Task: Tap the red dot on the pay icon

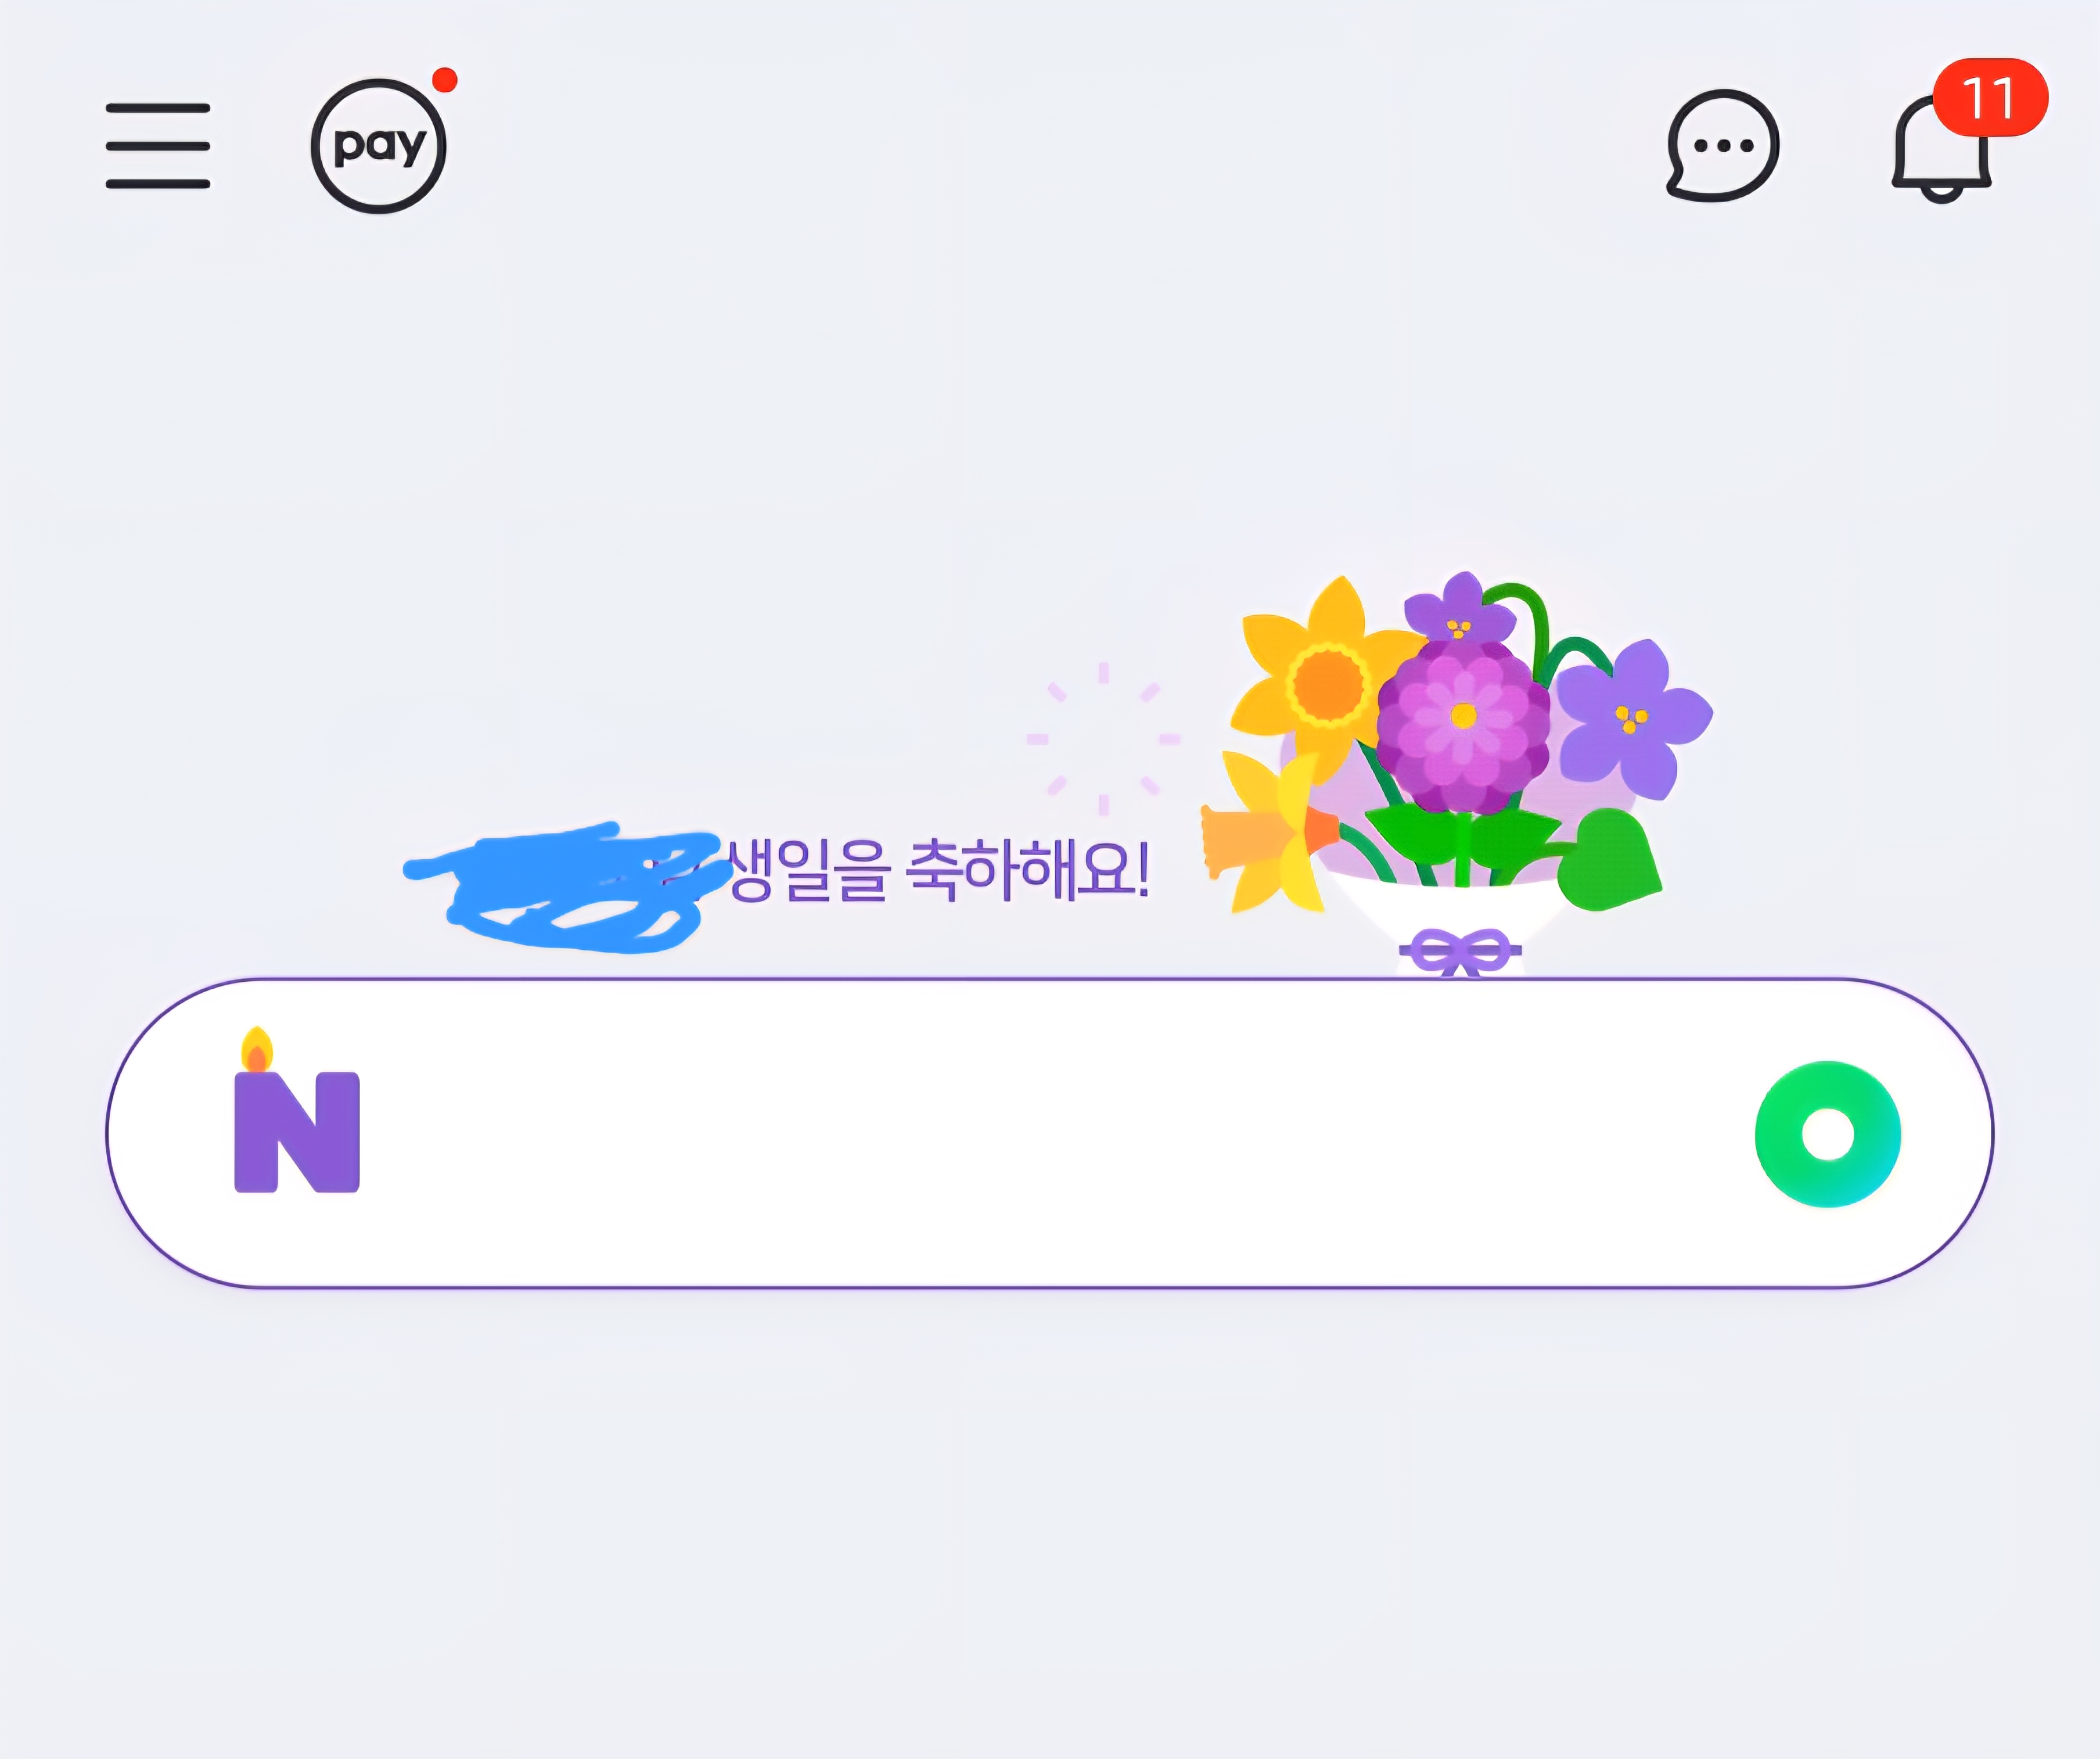Action: [x=445, y=80]
